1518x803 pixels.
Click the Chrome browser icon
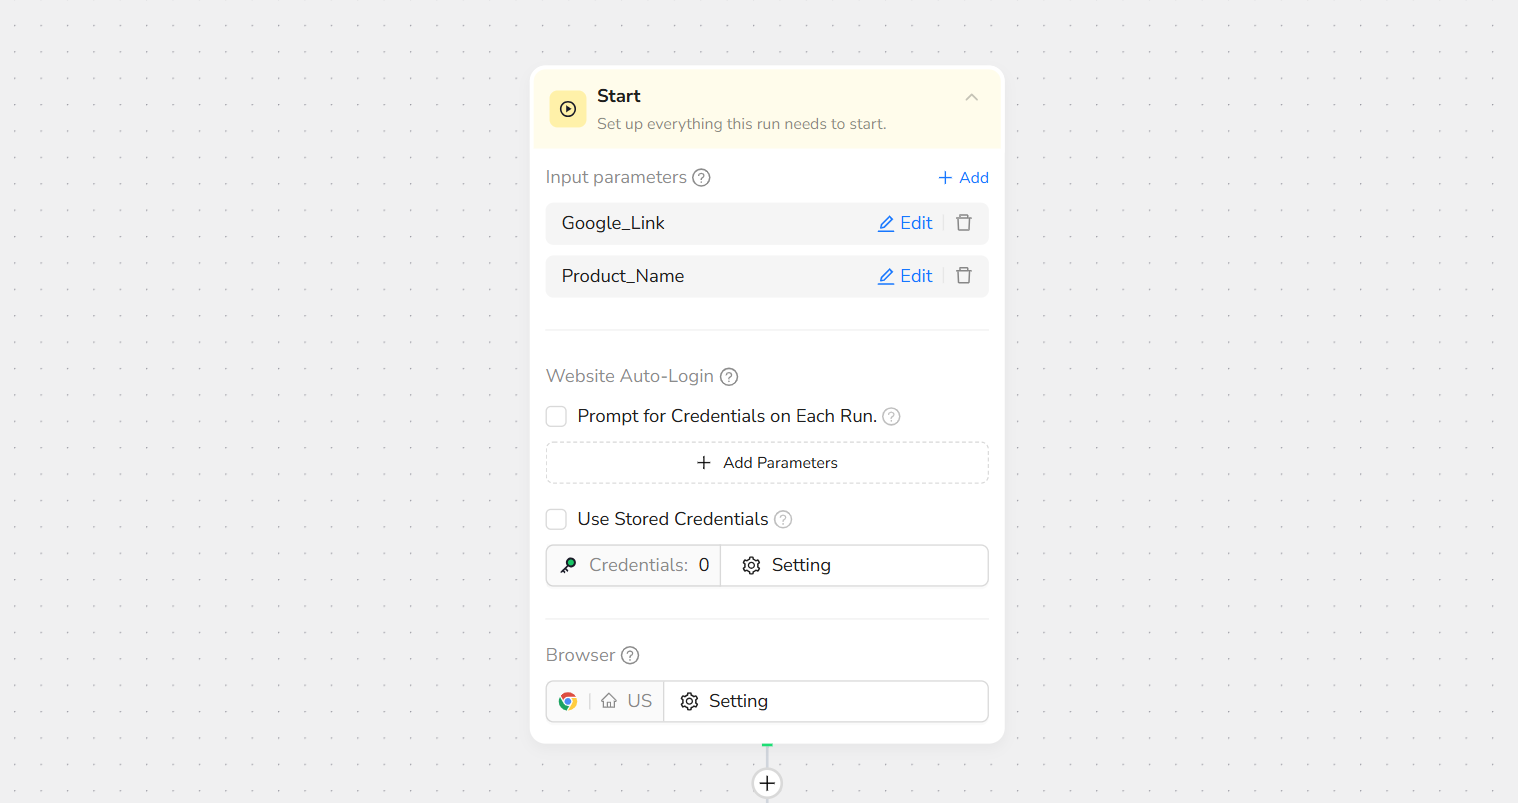tap(568, 701)
